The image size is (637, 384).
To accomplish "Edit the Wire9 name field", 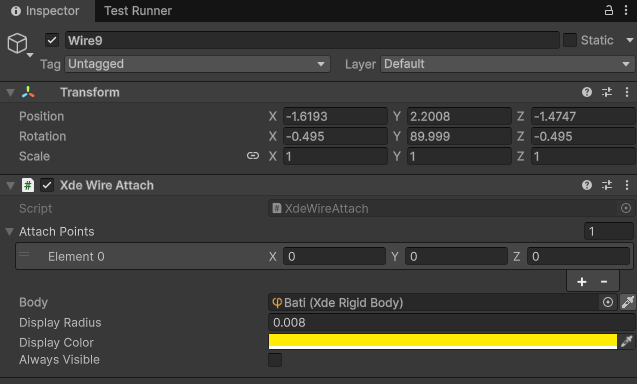I will [312, 40].
